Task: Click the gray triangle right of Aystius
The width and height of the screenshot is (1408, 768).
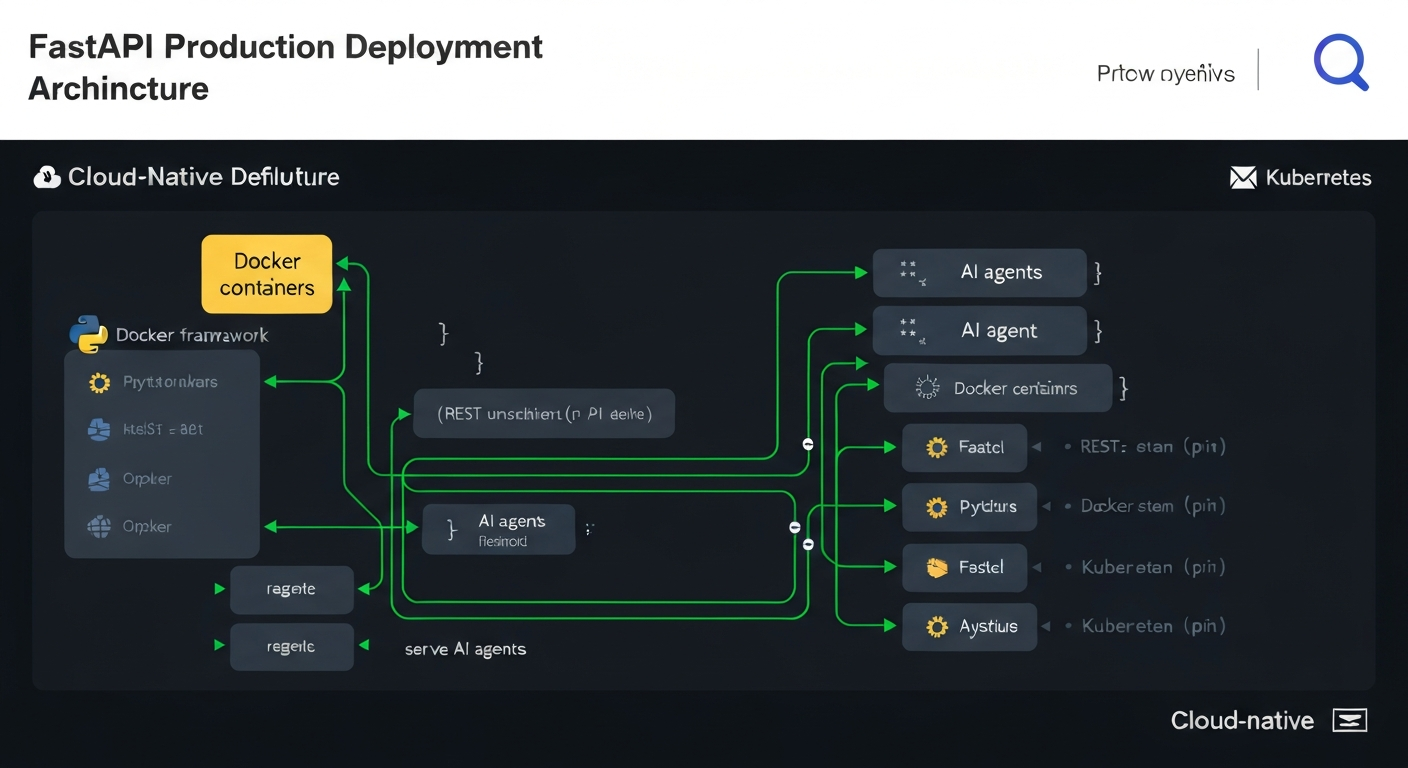Action: click(x=1047, y=627)
